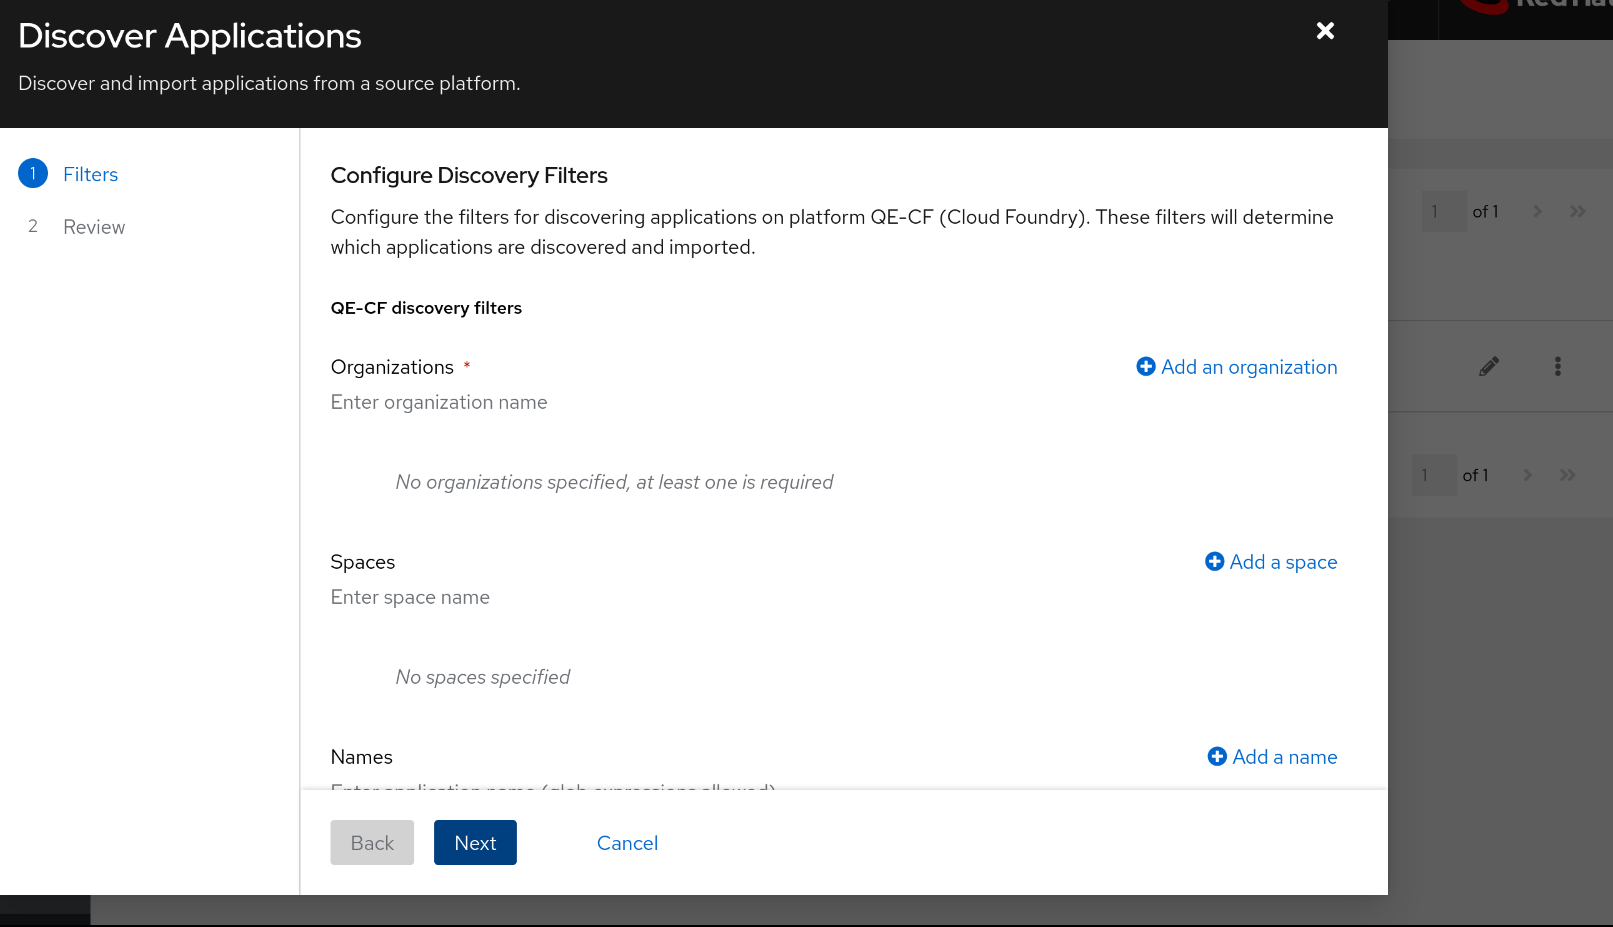Focus the Enter organization name field
This screenshot has height=927, width=1613.
(700, 402)
